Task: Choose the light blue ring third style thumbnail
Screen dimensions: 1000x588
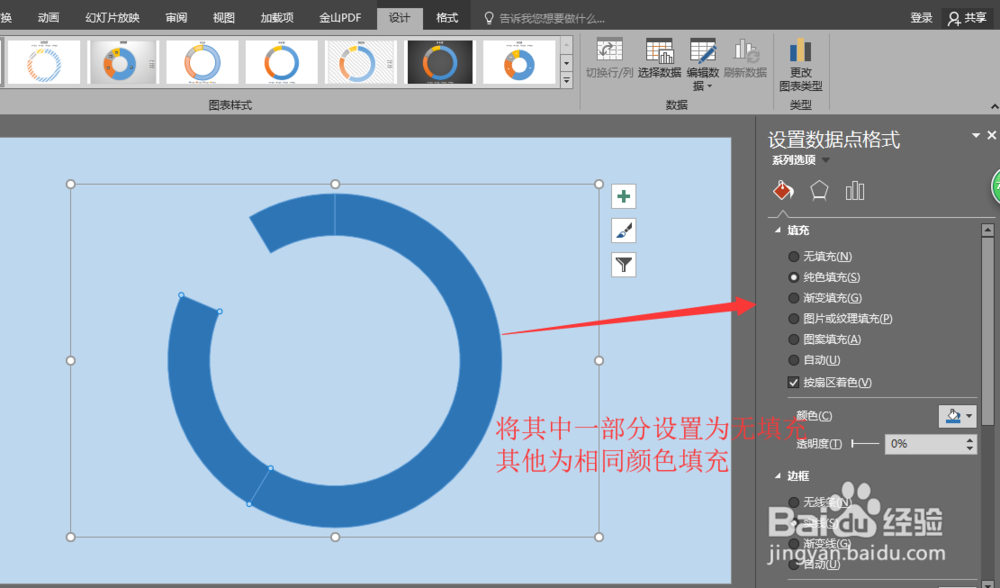Action: (x=202, y=62)
